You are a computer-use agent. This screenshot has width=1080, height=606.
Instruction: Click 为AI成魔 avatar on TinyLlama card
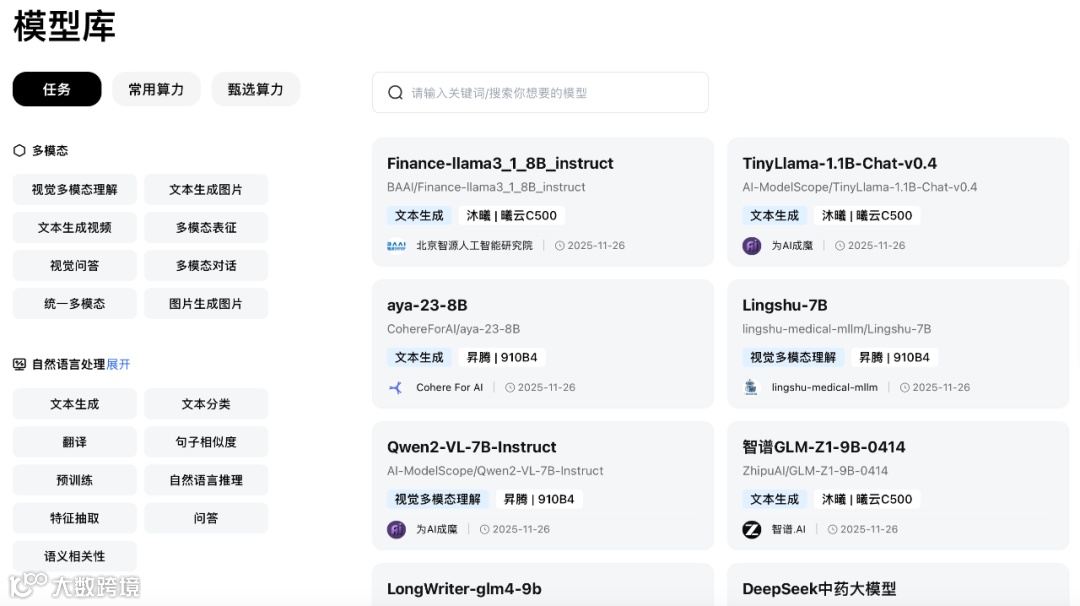[x=751, y=245]
